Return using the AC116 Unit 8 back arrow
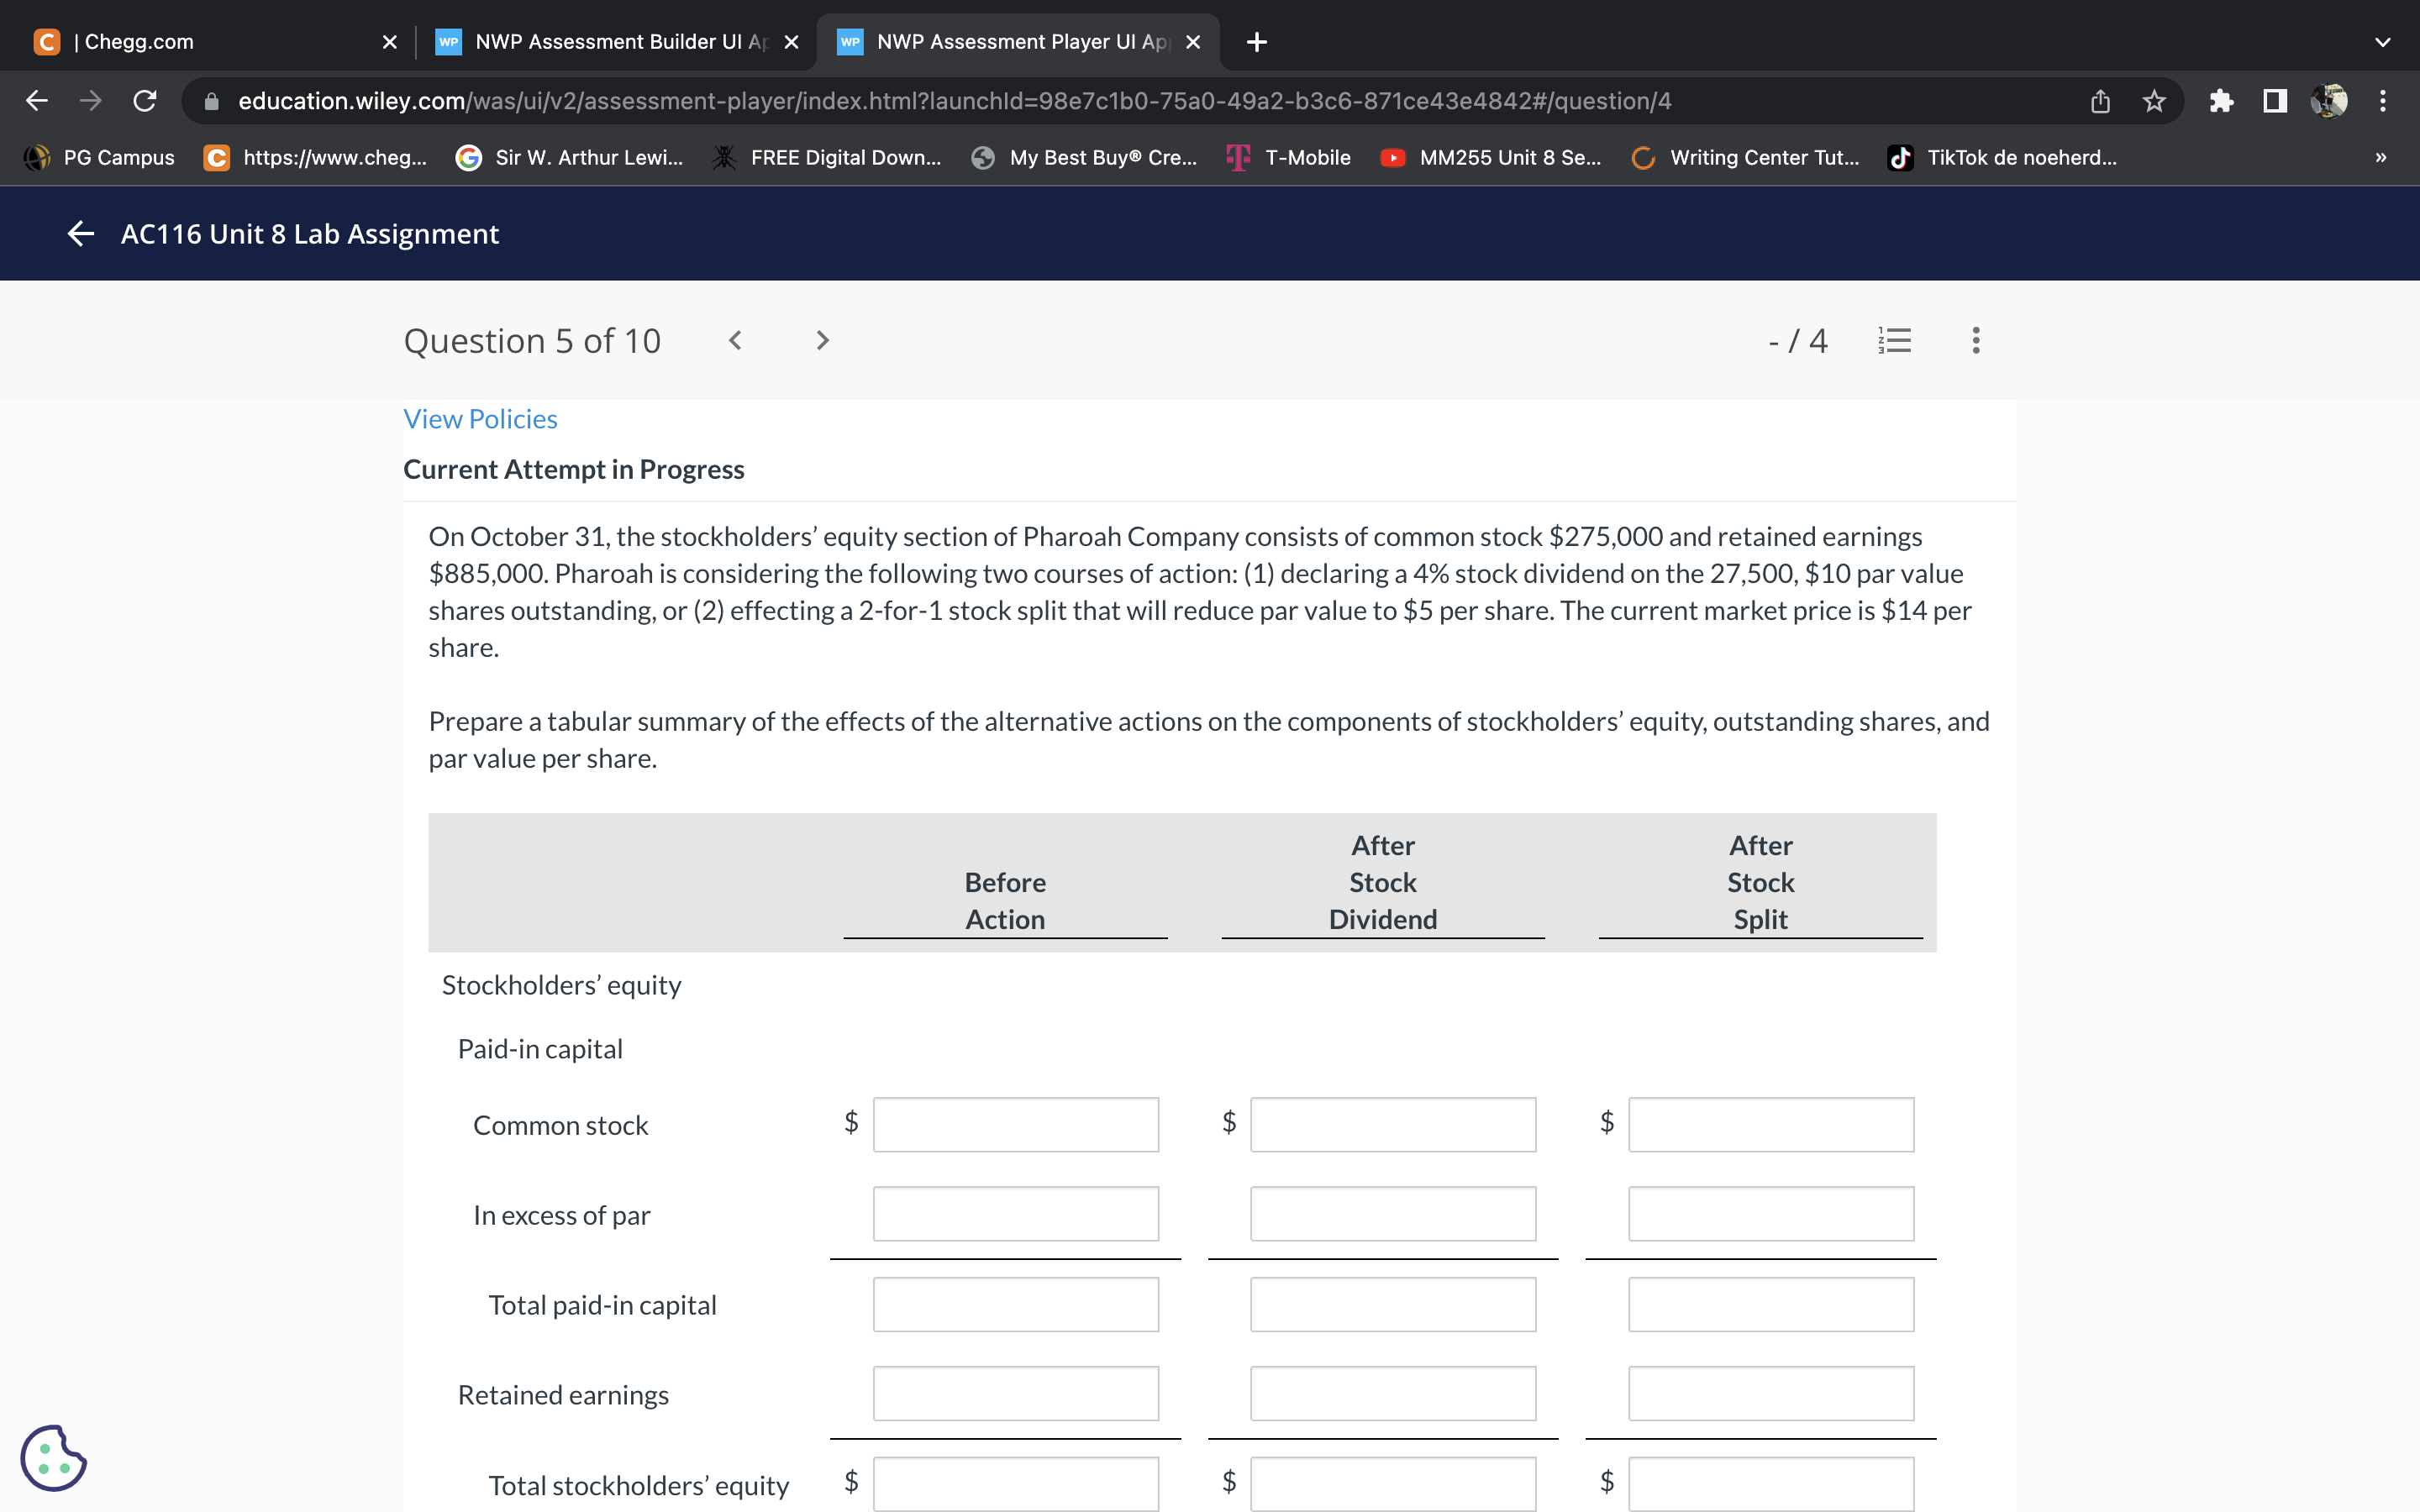2420x1512 pixels. 80,233
